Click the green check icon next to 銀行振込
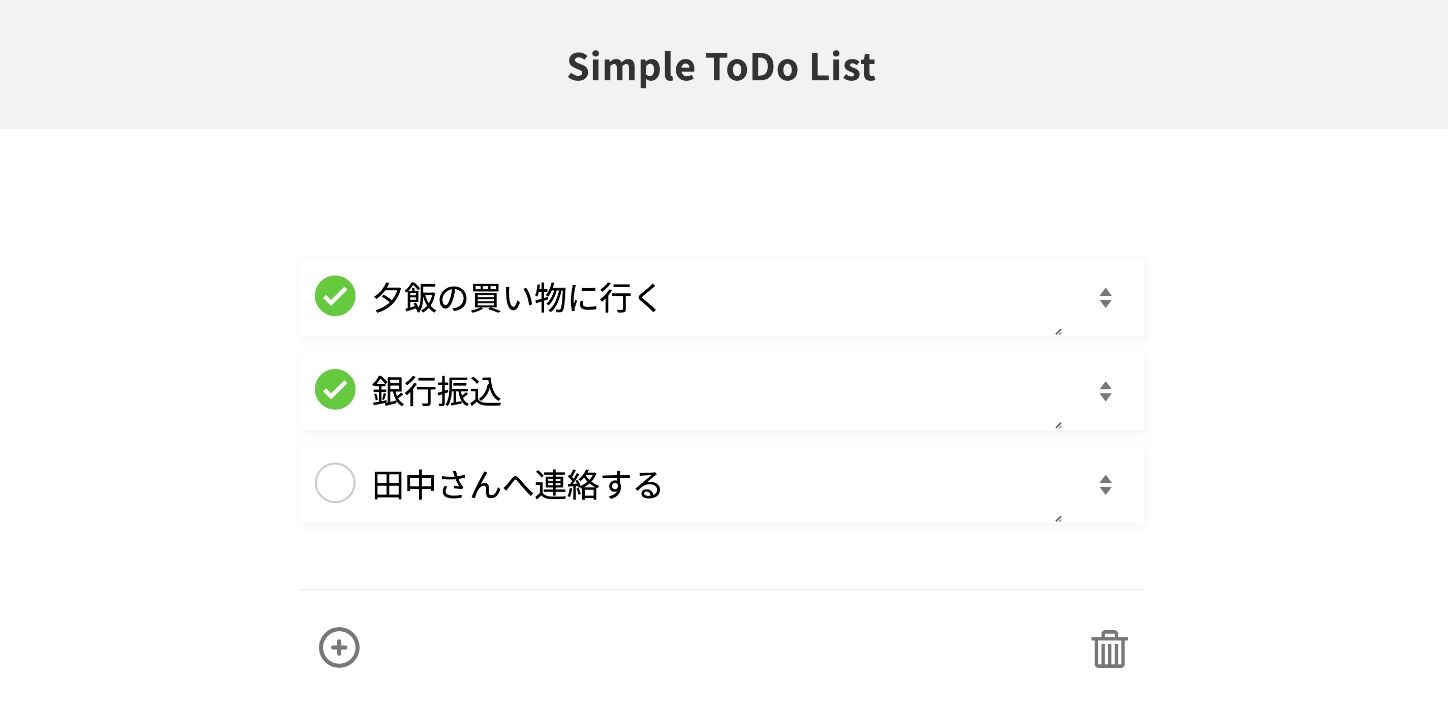The height and width of the screenshot is (724, 1448). coord(335,390)
